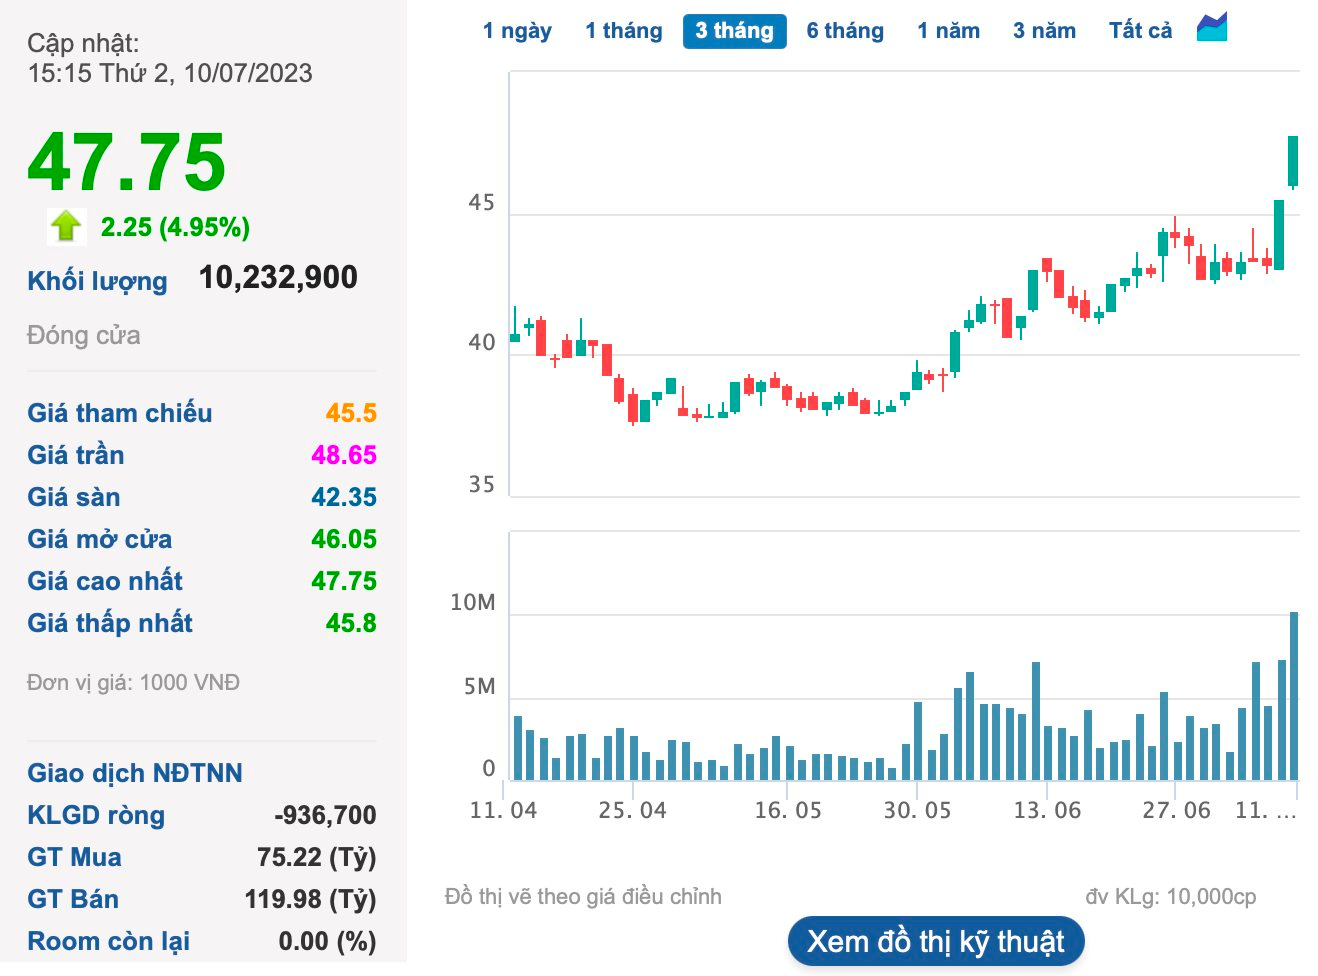Click the latest tall green candlestick
This screenshot has height=976, width=1318.
(x=1293, y=161)
